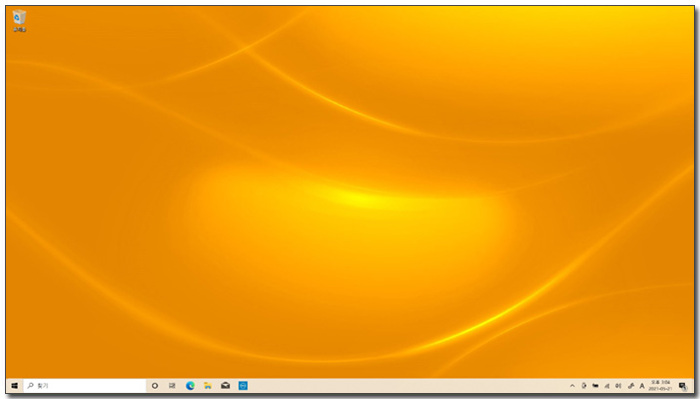Open the blue pinned app after Mail

pos(243,386)
